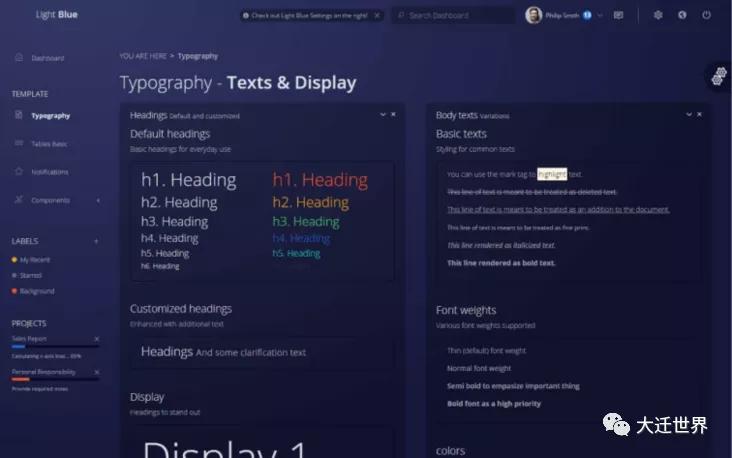Click the globe icon in top bar
Screen dimensions: 732x458
click(x=682, y=15)
